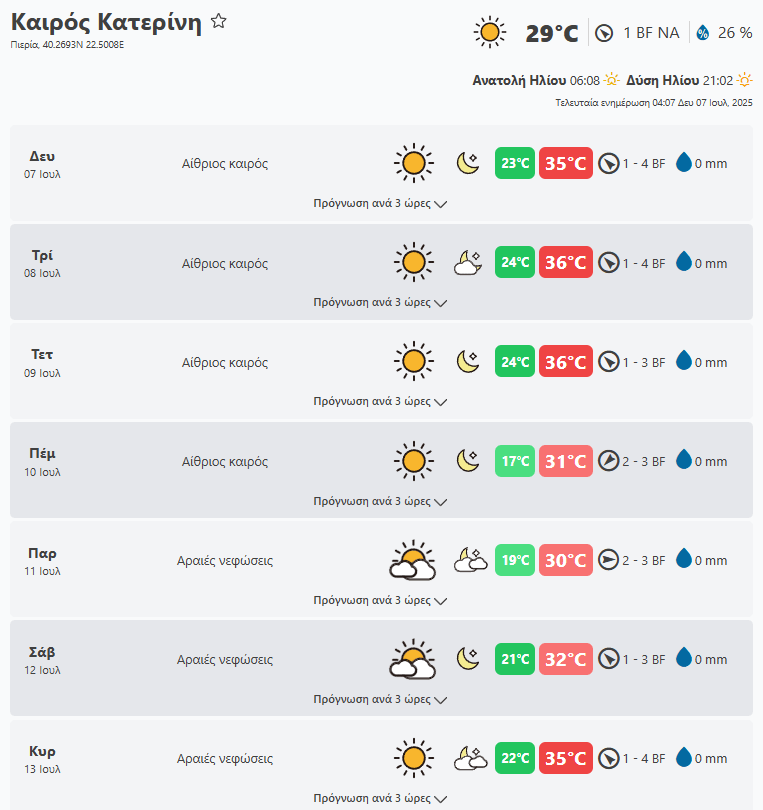Screen dimensions: 763x810
Task: Click the Αραιές νεφώσεις text for Saturday
Action: pyautogui.click(x=225, y=660)
